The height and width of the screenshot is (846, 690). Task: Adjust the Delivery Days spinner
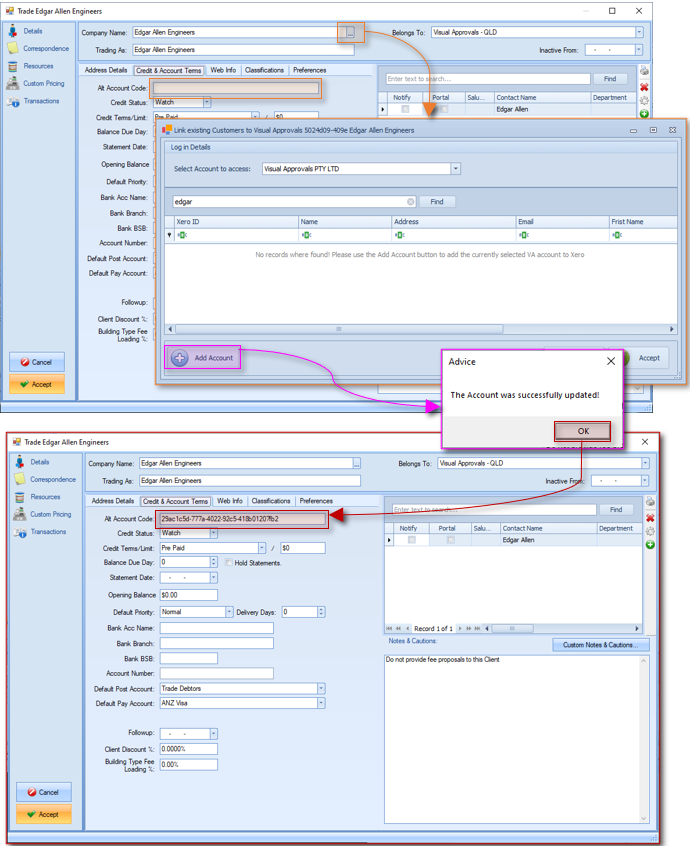click(x=321, y=612)
